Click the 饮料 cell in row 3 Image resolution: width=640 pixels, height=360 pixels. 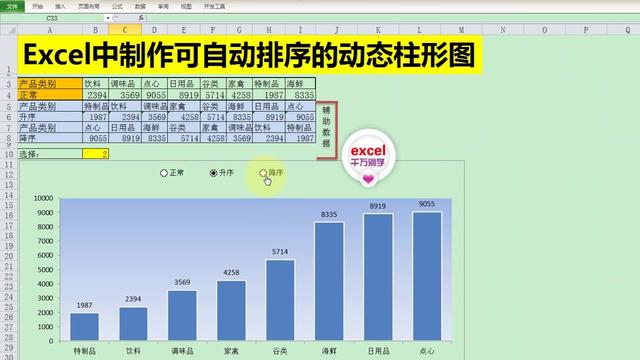(96, 84)
